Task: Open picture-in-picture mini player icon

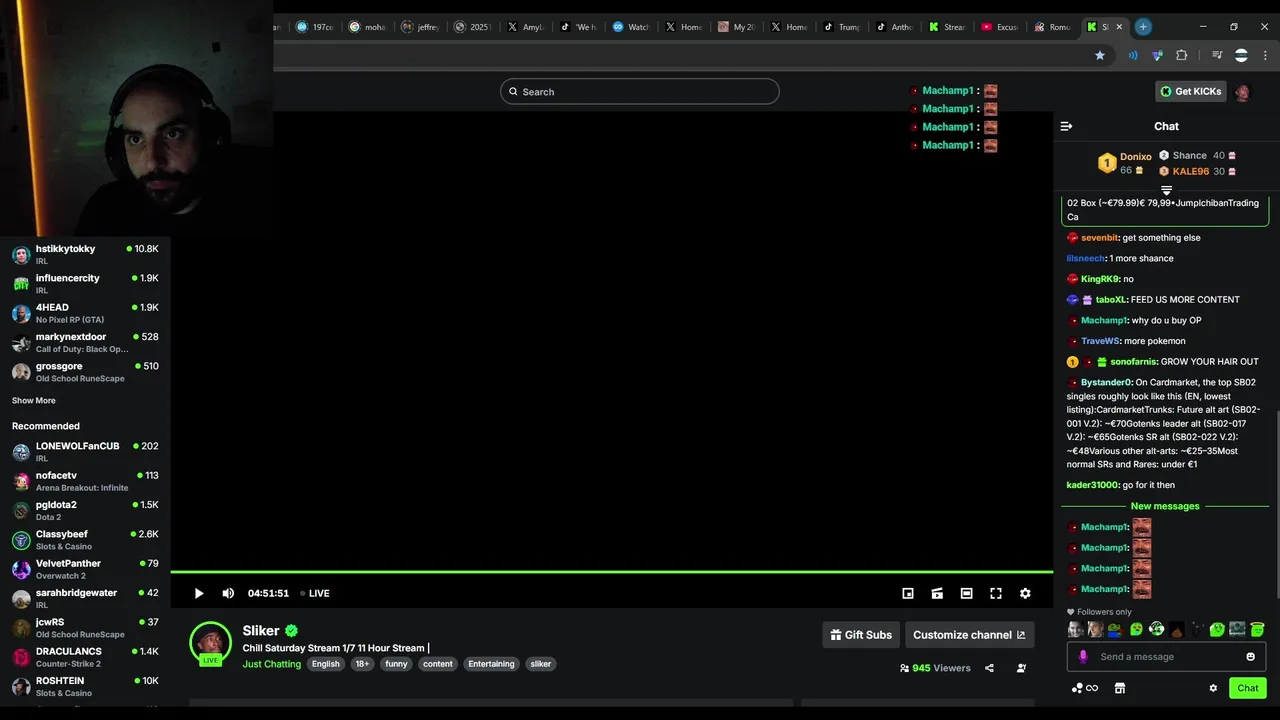Action: click(x=908, y=593)
